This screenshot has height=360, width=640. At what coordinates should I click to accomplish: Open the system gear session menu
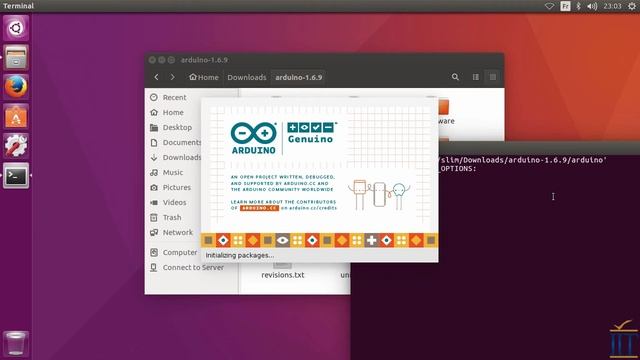(631, 6)
